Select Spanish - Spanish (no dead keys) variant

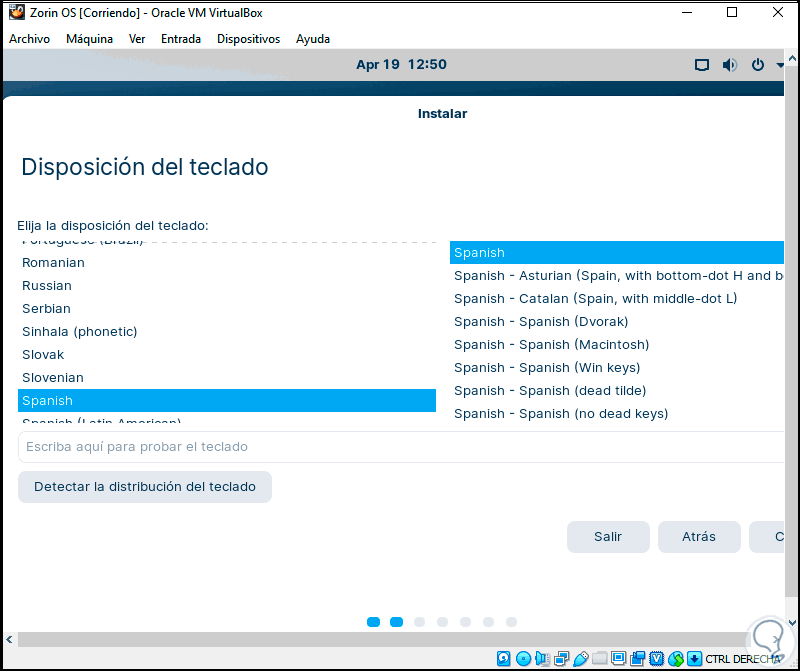tap(617, 413)
